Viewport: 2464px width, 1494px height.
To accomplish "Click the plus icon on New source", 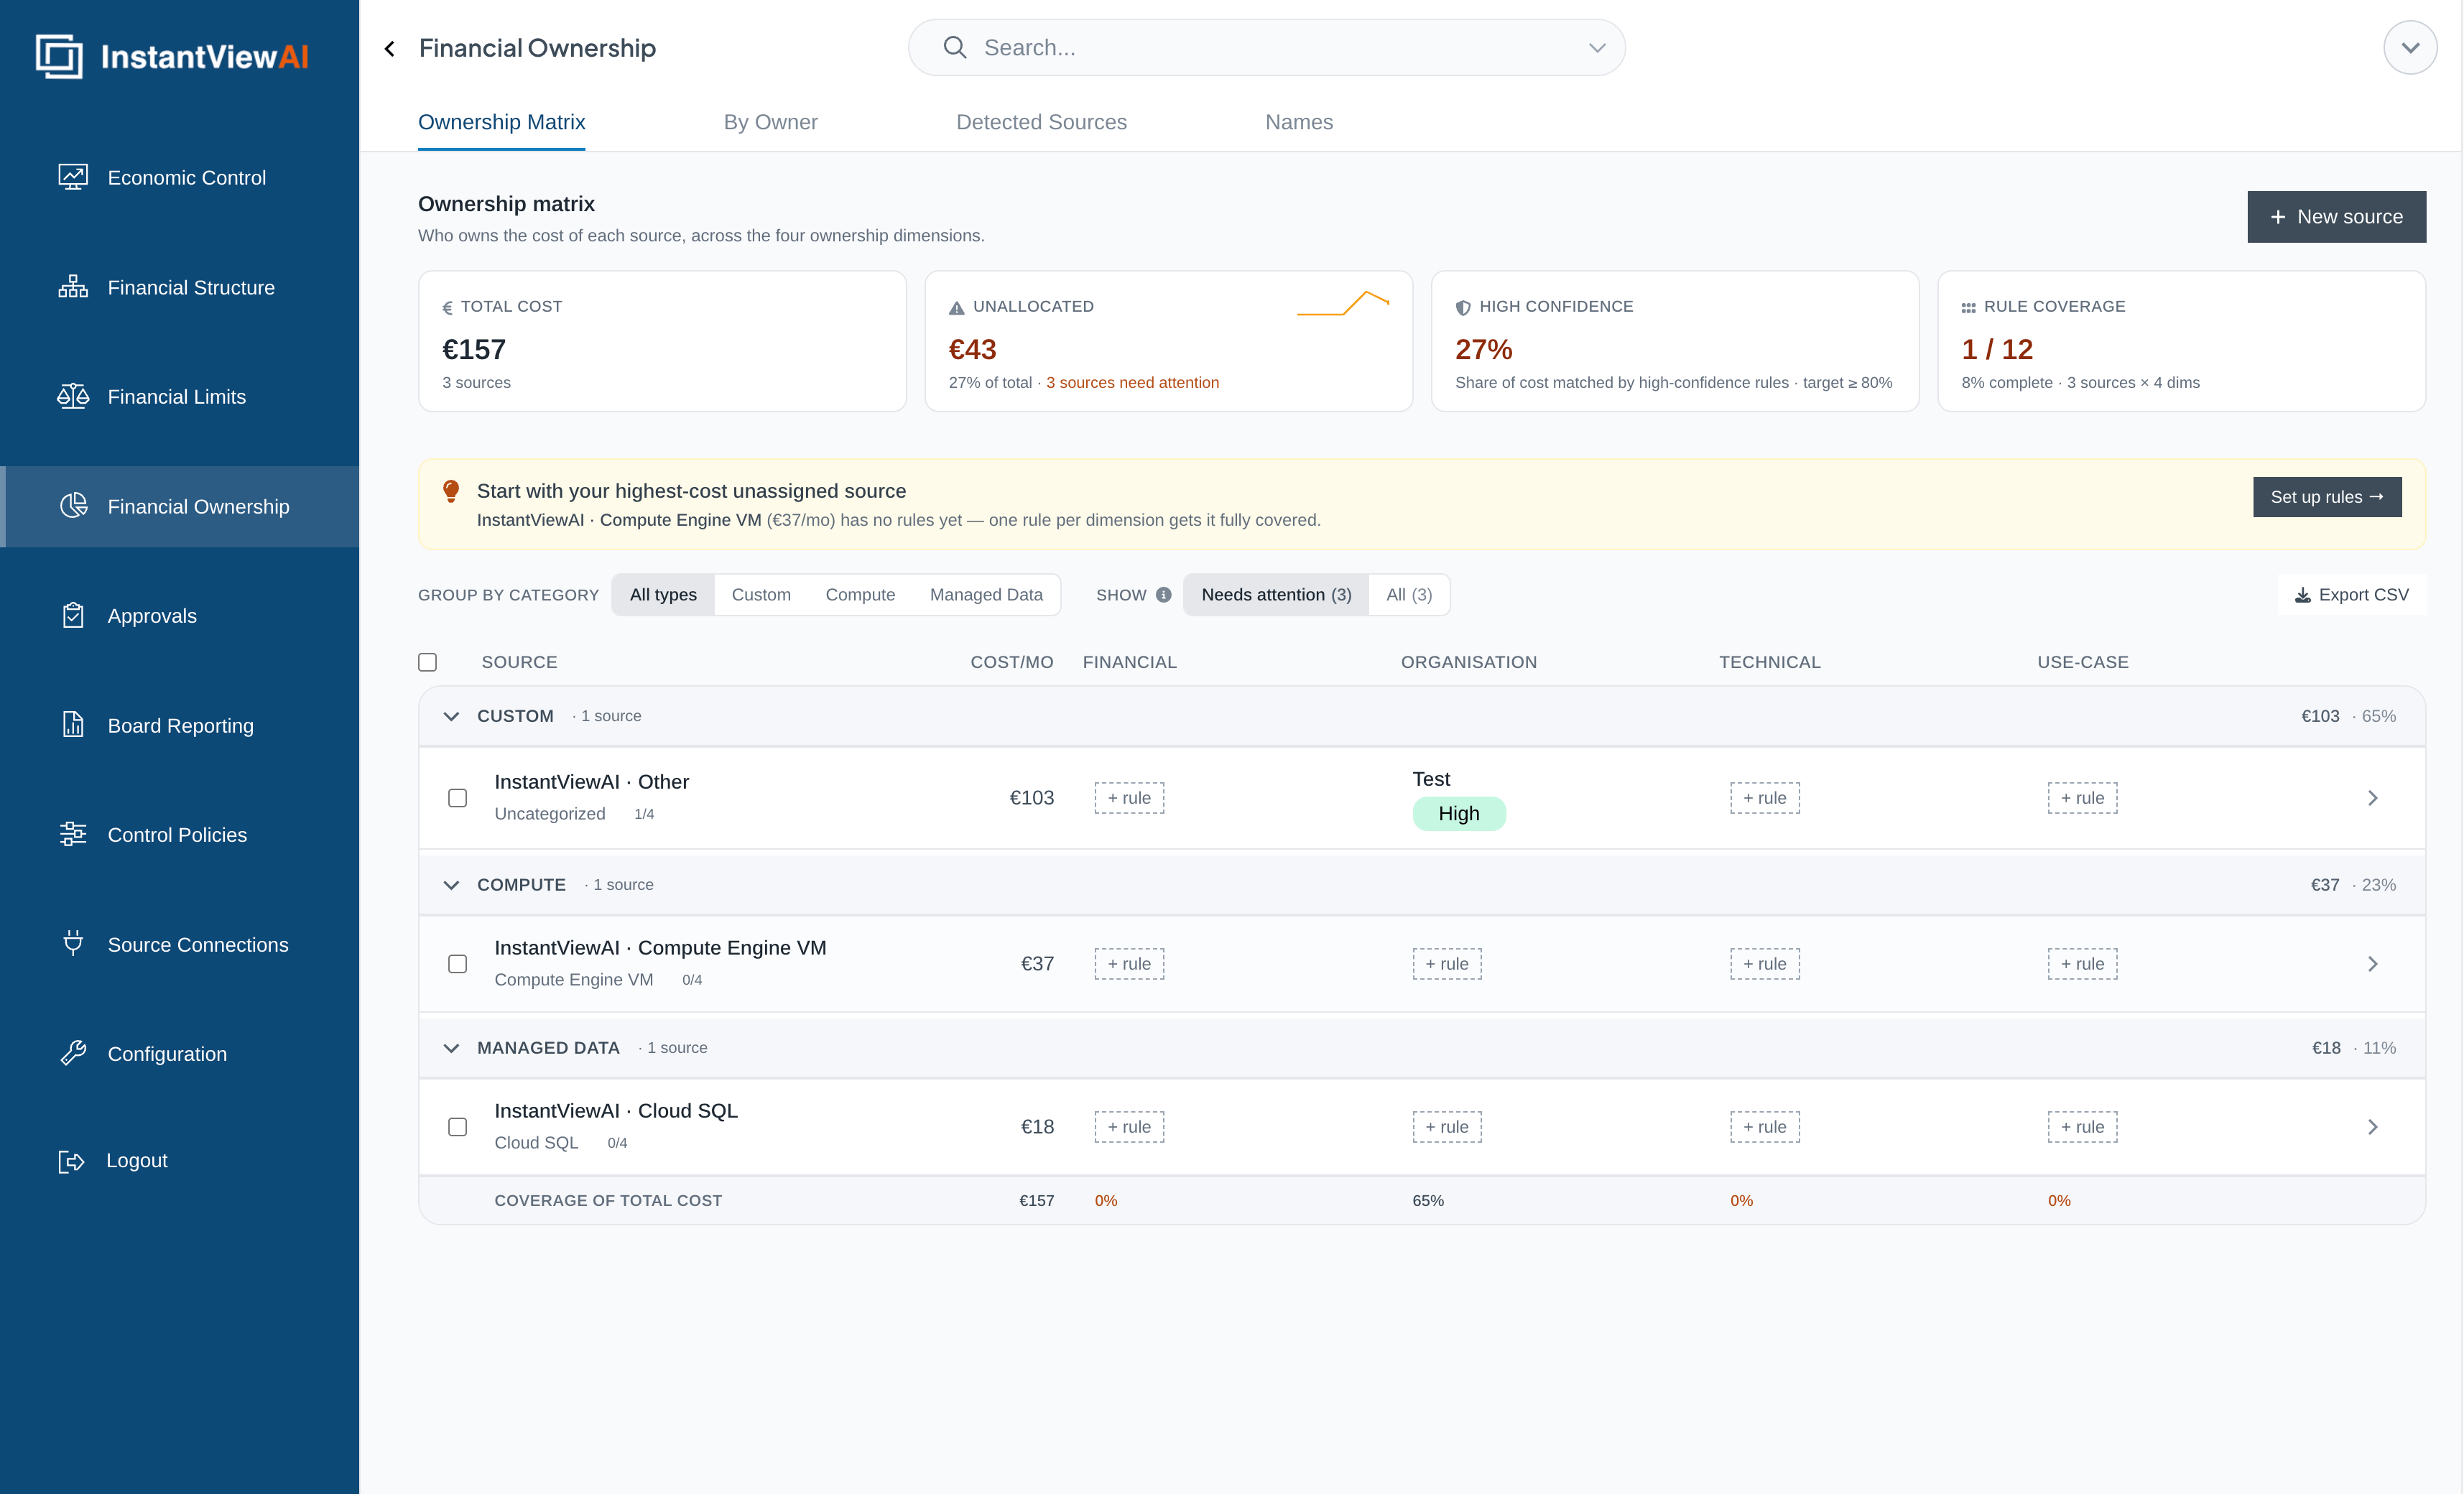I will tap(2278, 217).
